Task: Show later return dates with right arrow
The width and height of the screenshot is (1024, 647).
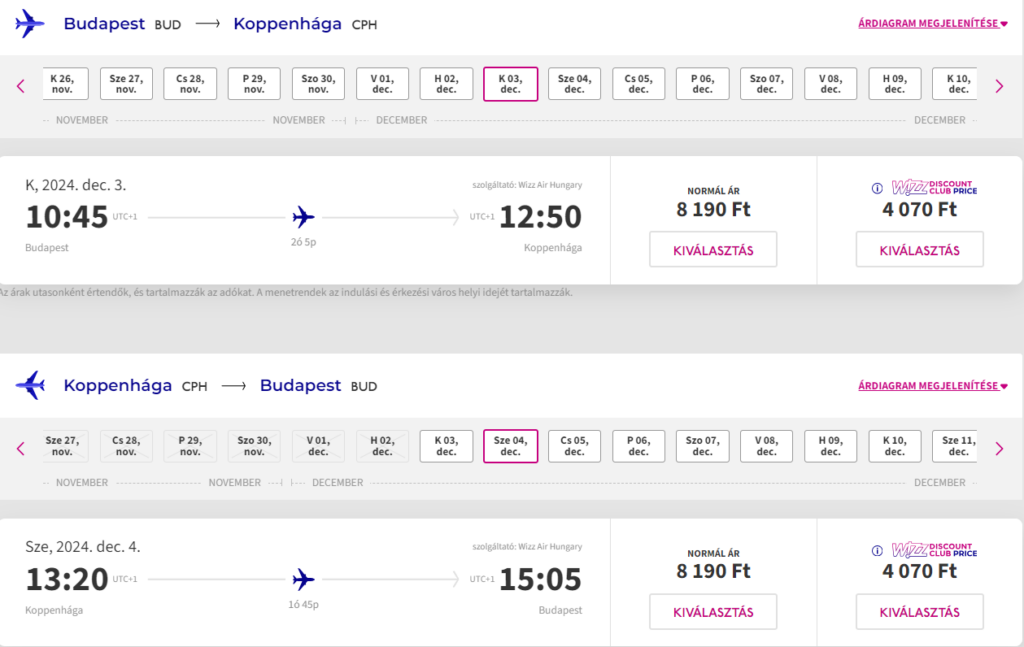Action: [999, 449]
